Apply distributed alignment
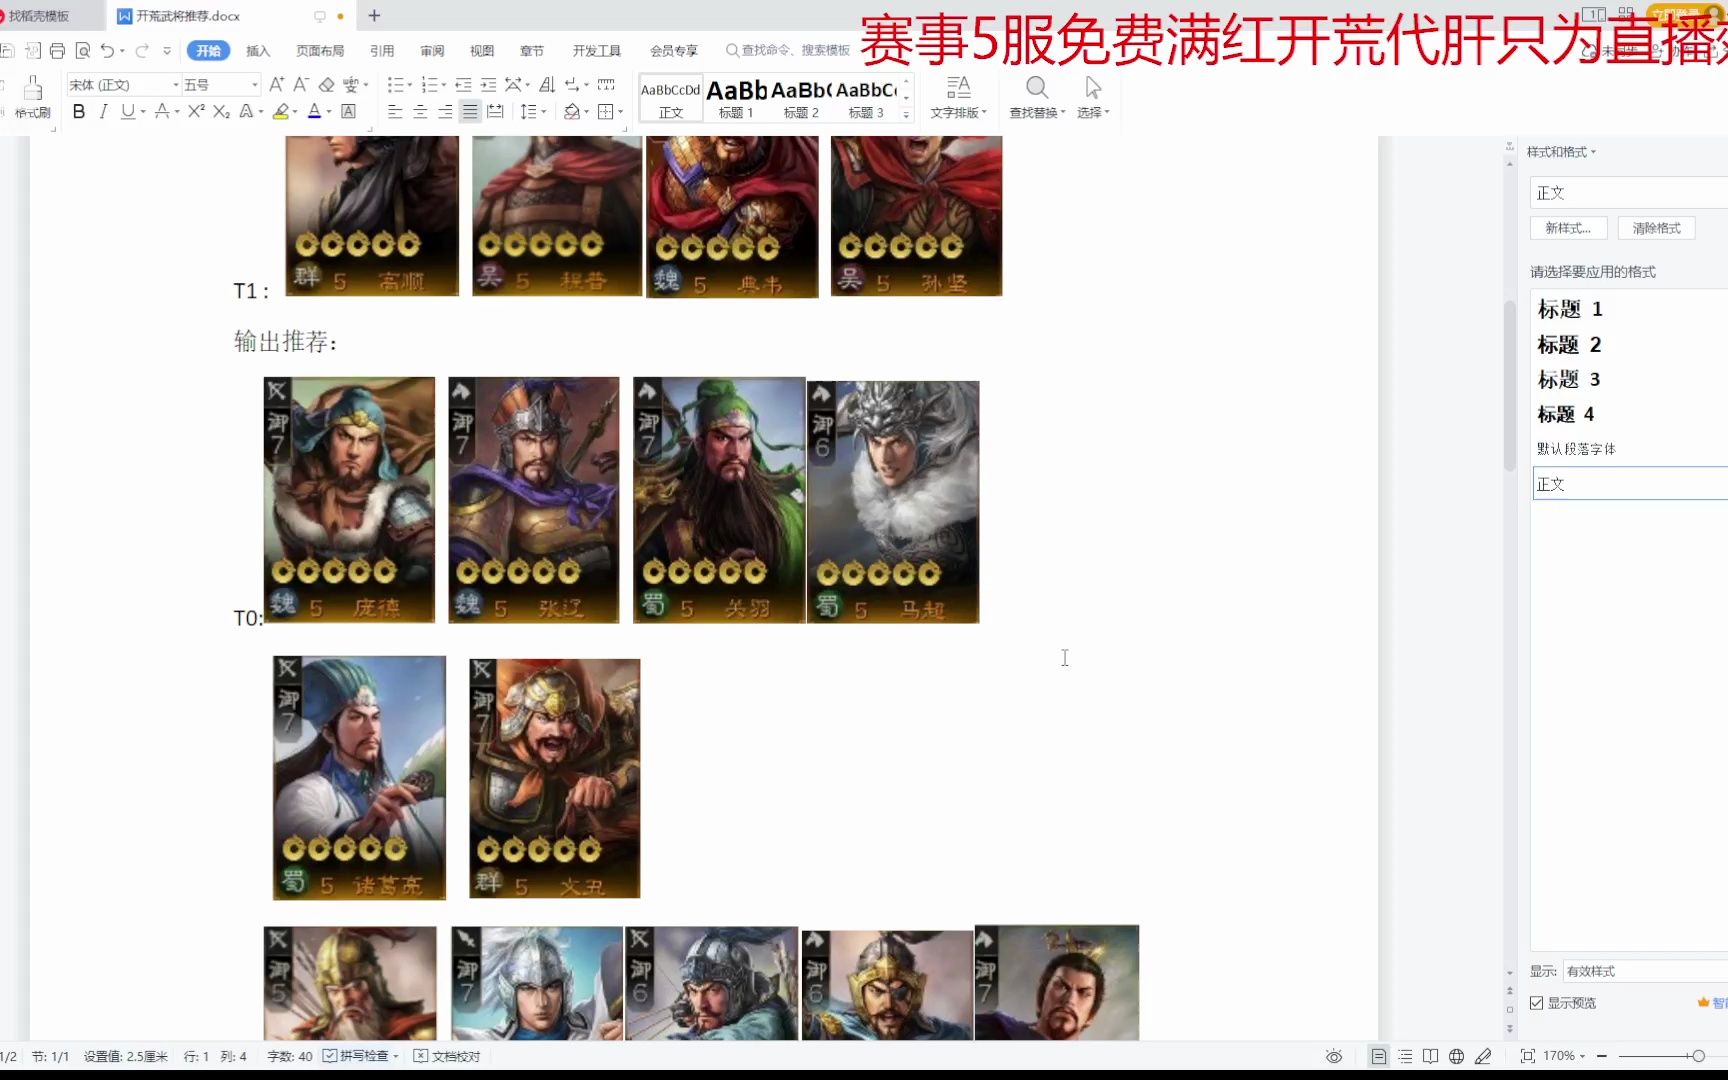This screenshot has width=1728, height=1080. pos(495,112)
